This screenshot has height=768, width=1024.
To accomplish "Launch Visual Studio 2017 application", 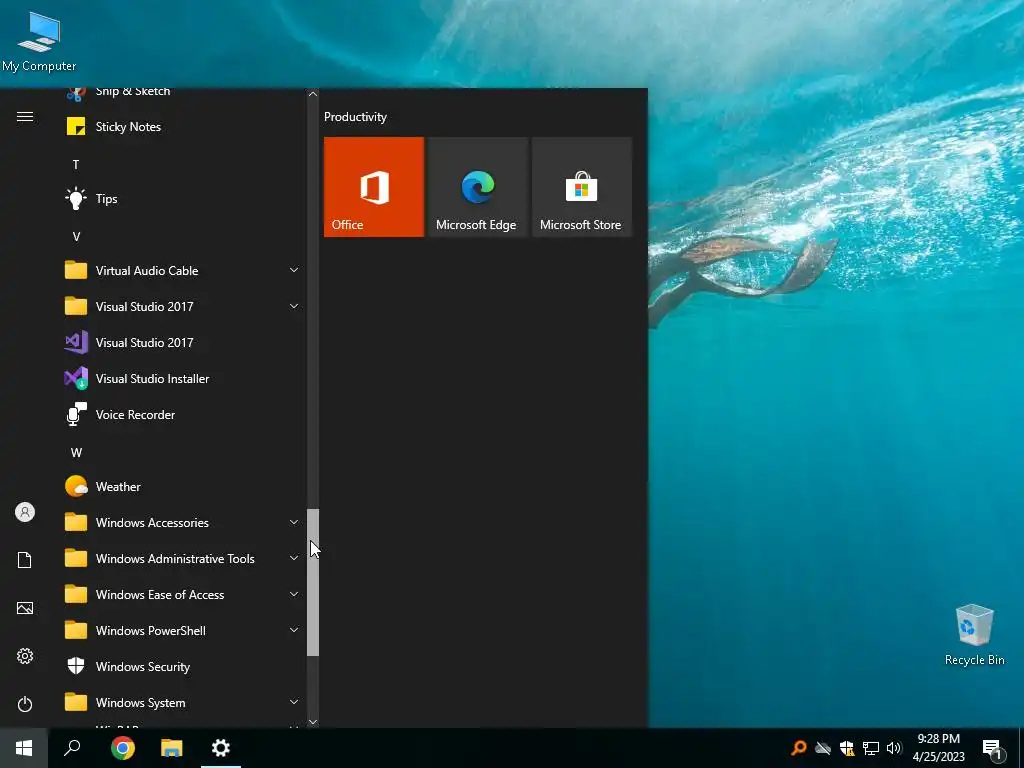I will tap(182, 342).
